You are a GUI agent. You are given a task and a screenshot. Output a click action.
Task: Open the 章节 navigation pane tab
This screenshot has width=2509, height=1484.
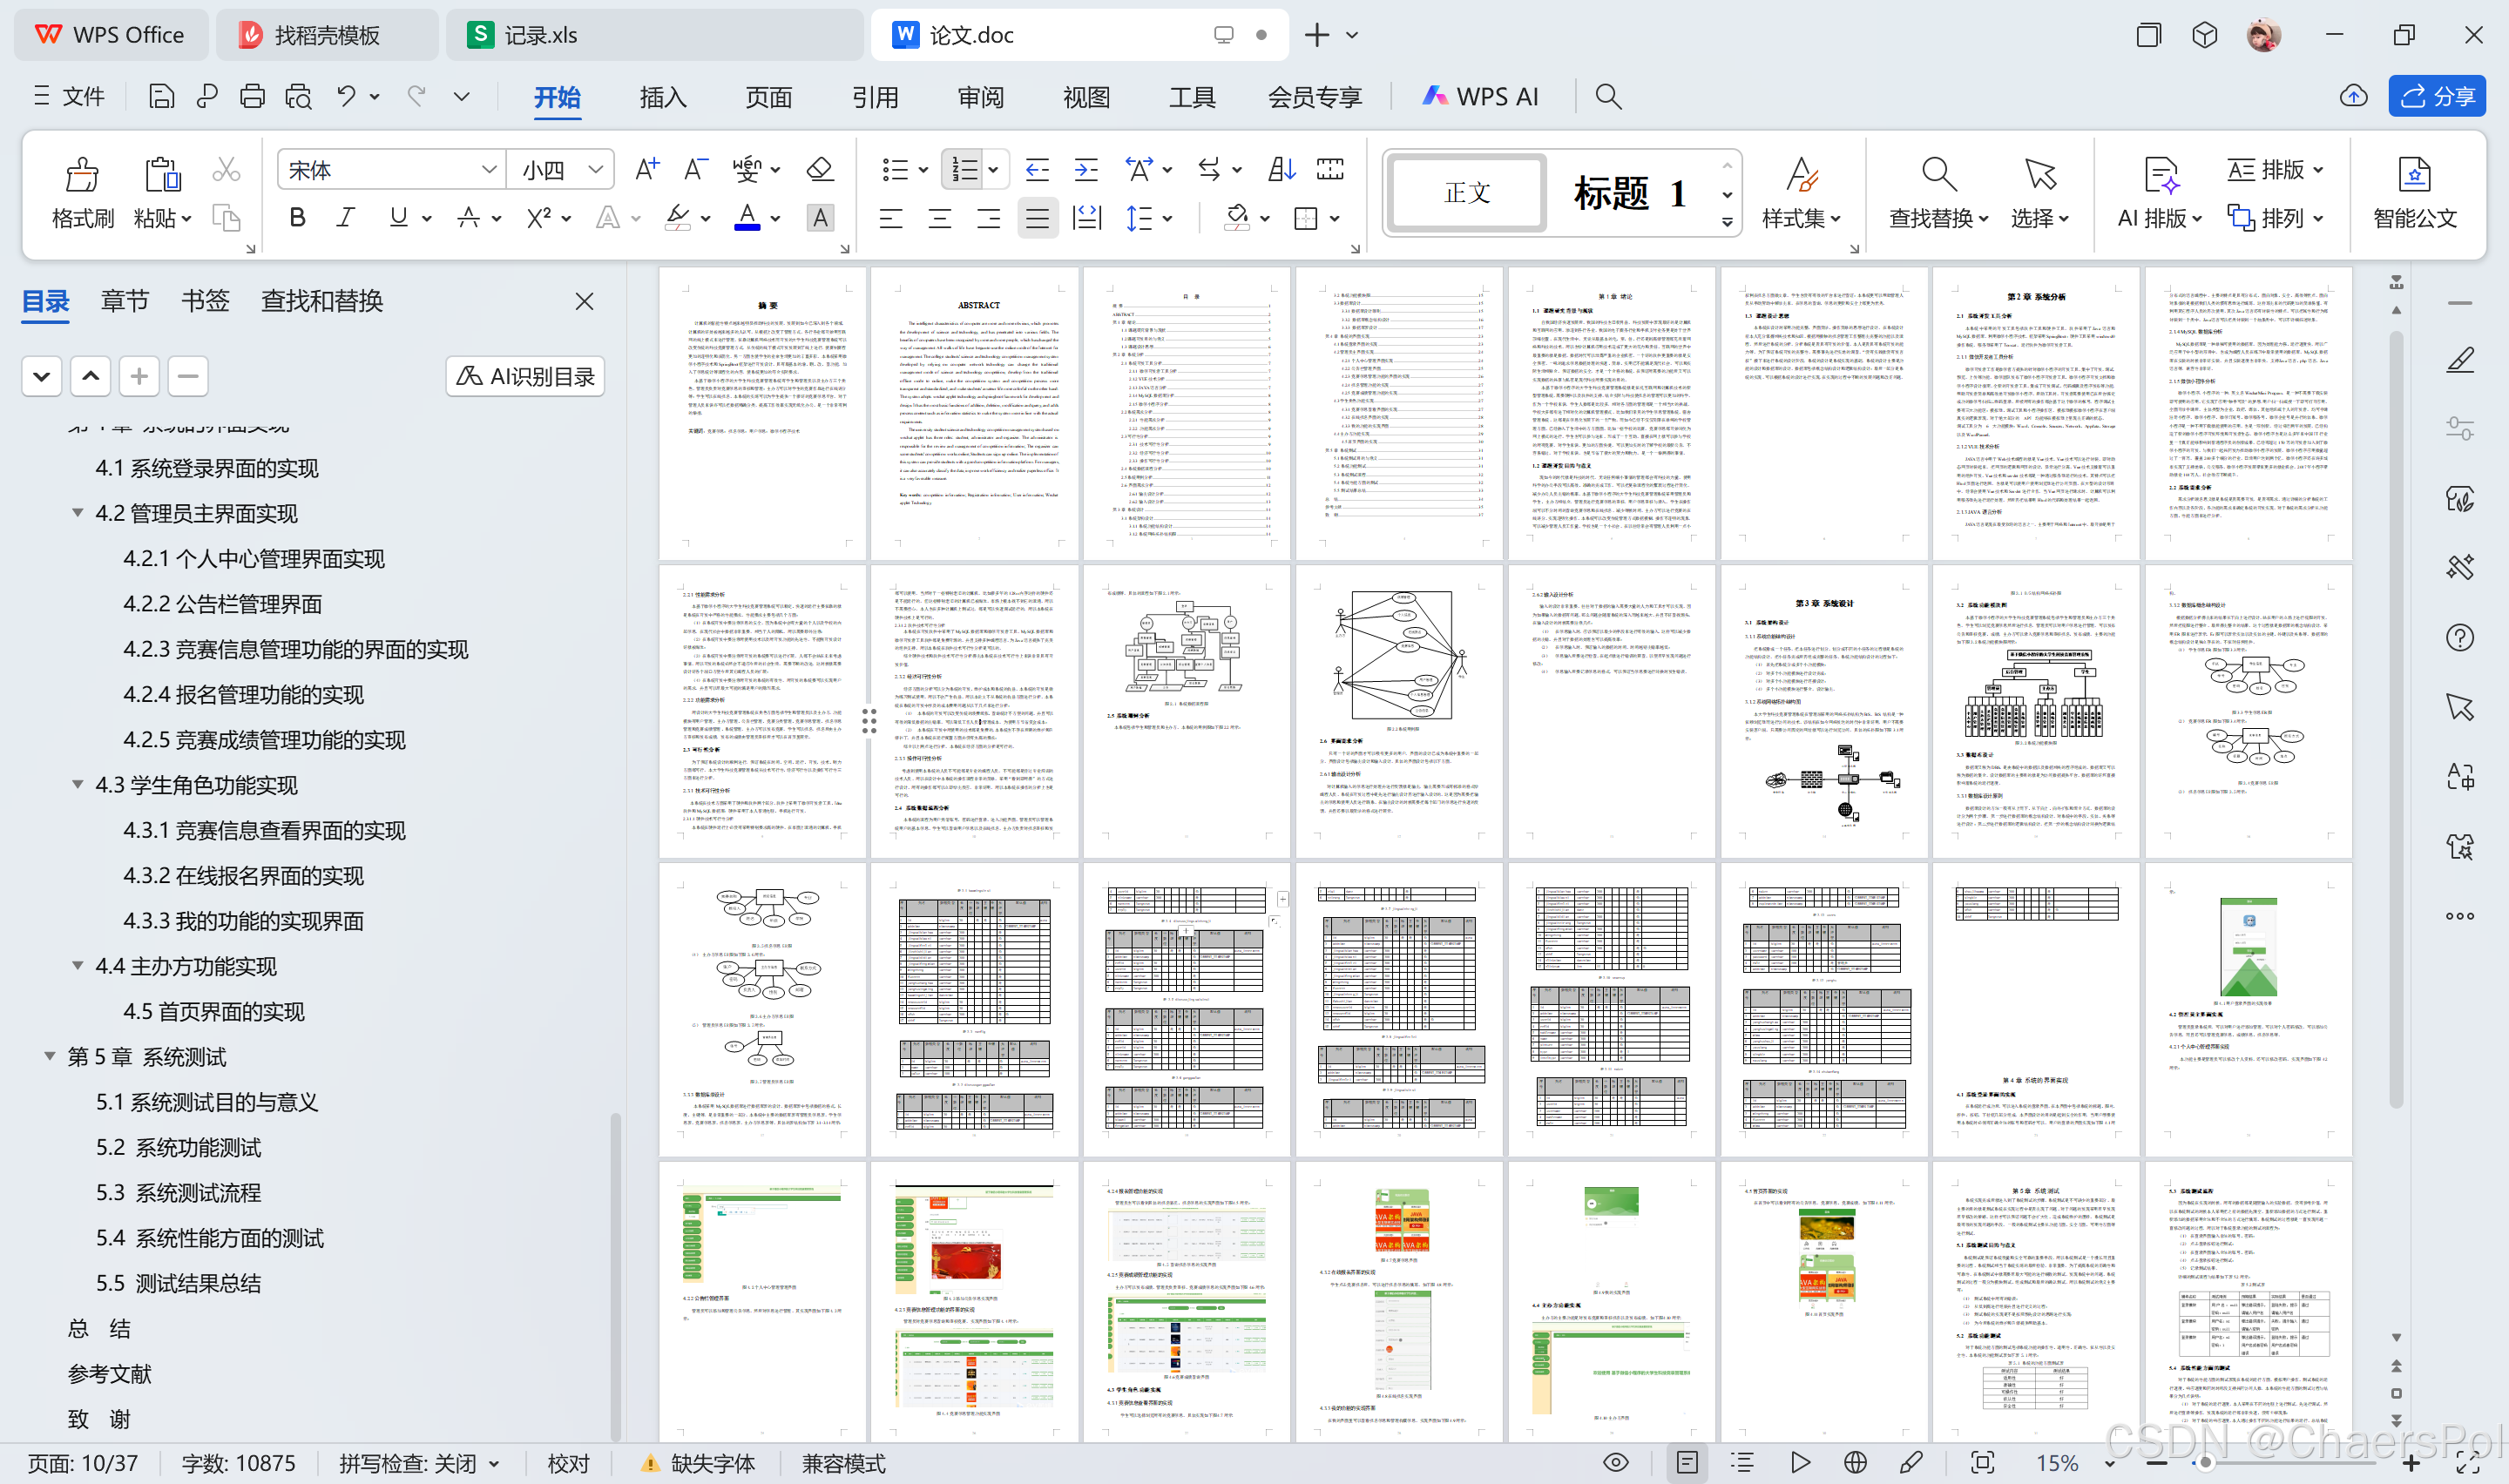(125, 301)
